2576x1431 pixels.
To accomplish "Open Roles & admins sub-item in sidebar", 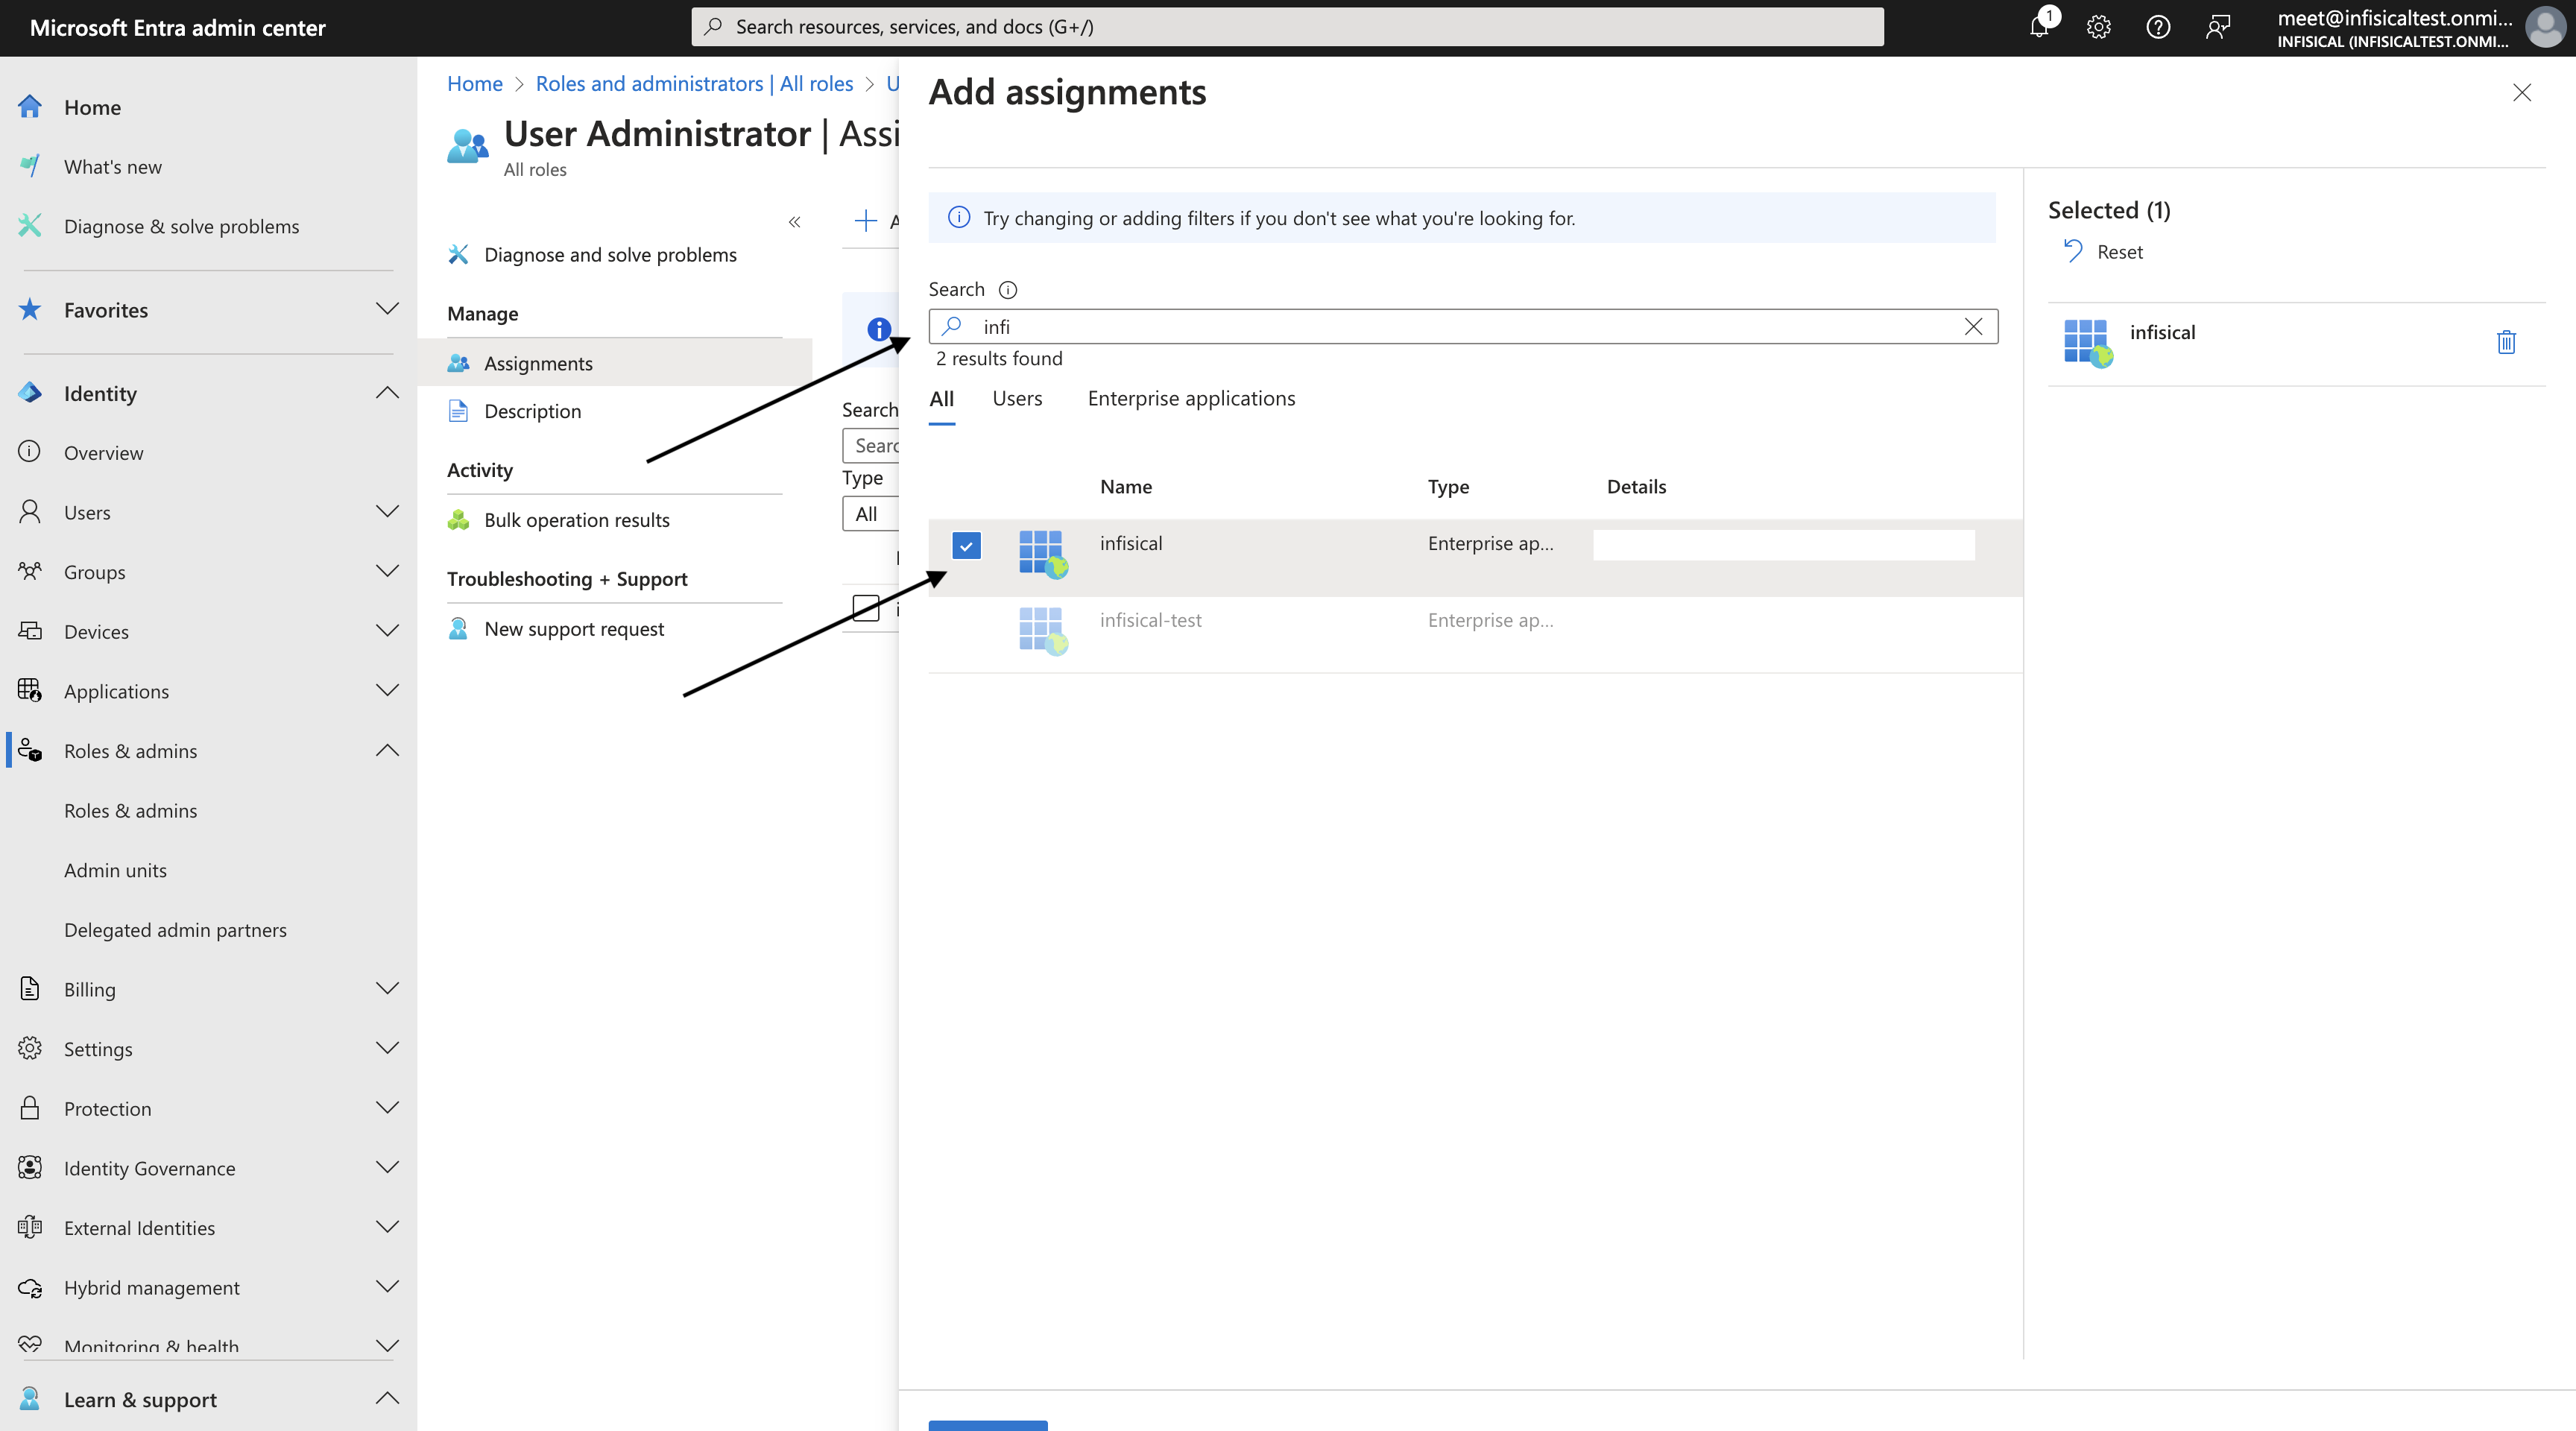I will click(130, 811).
